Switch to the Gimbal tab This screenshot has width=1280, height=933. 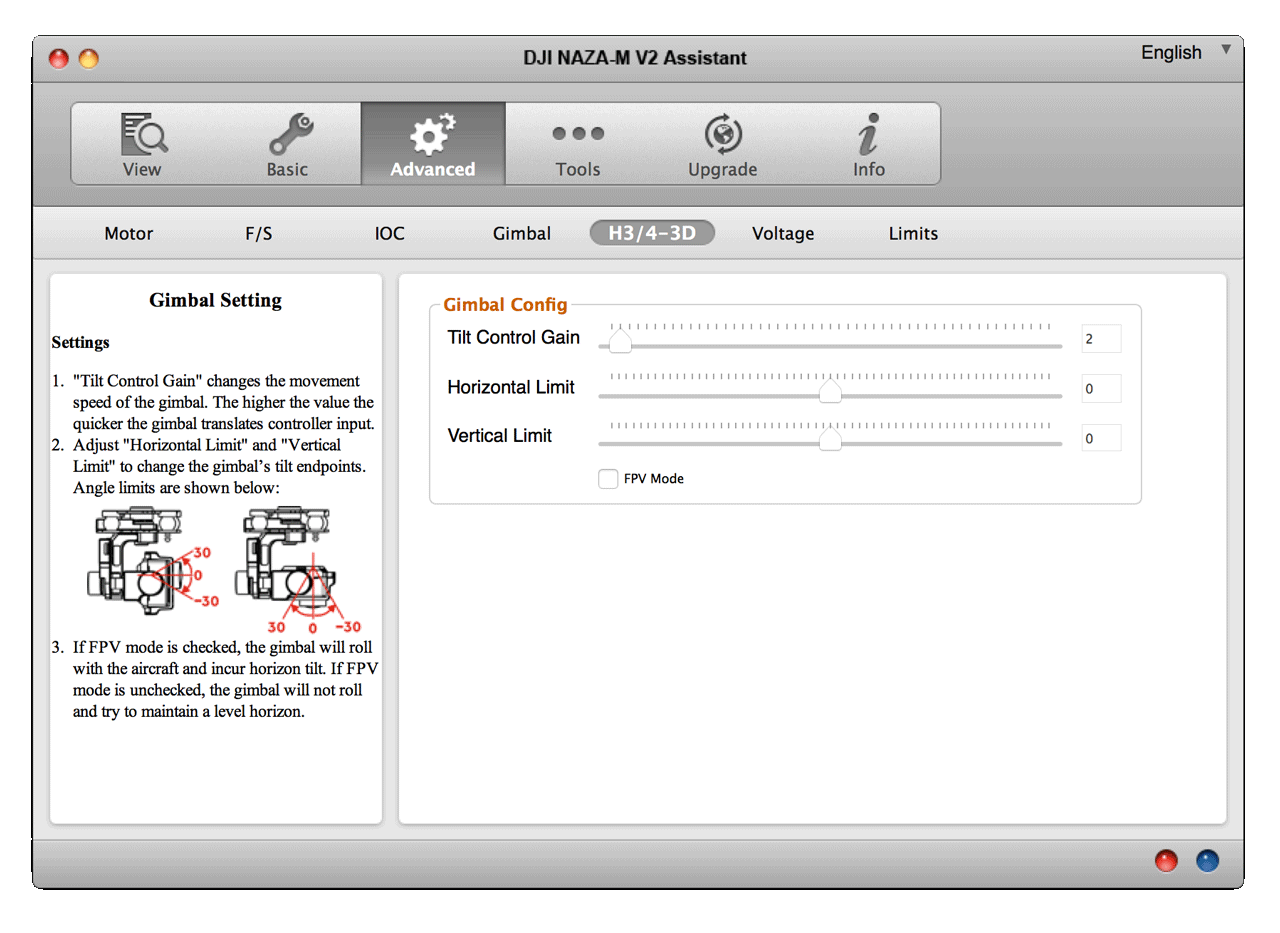coord(522,234)
